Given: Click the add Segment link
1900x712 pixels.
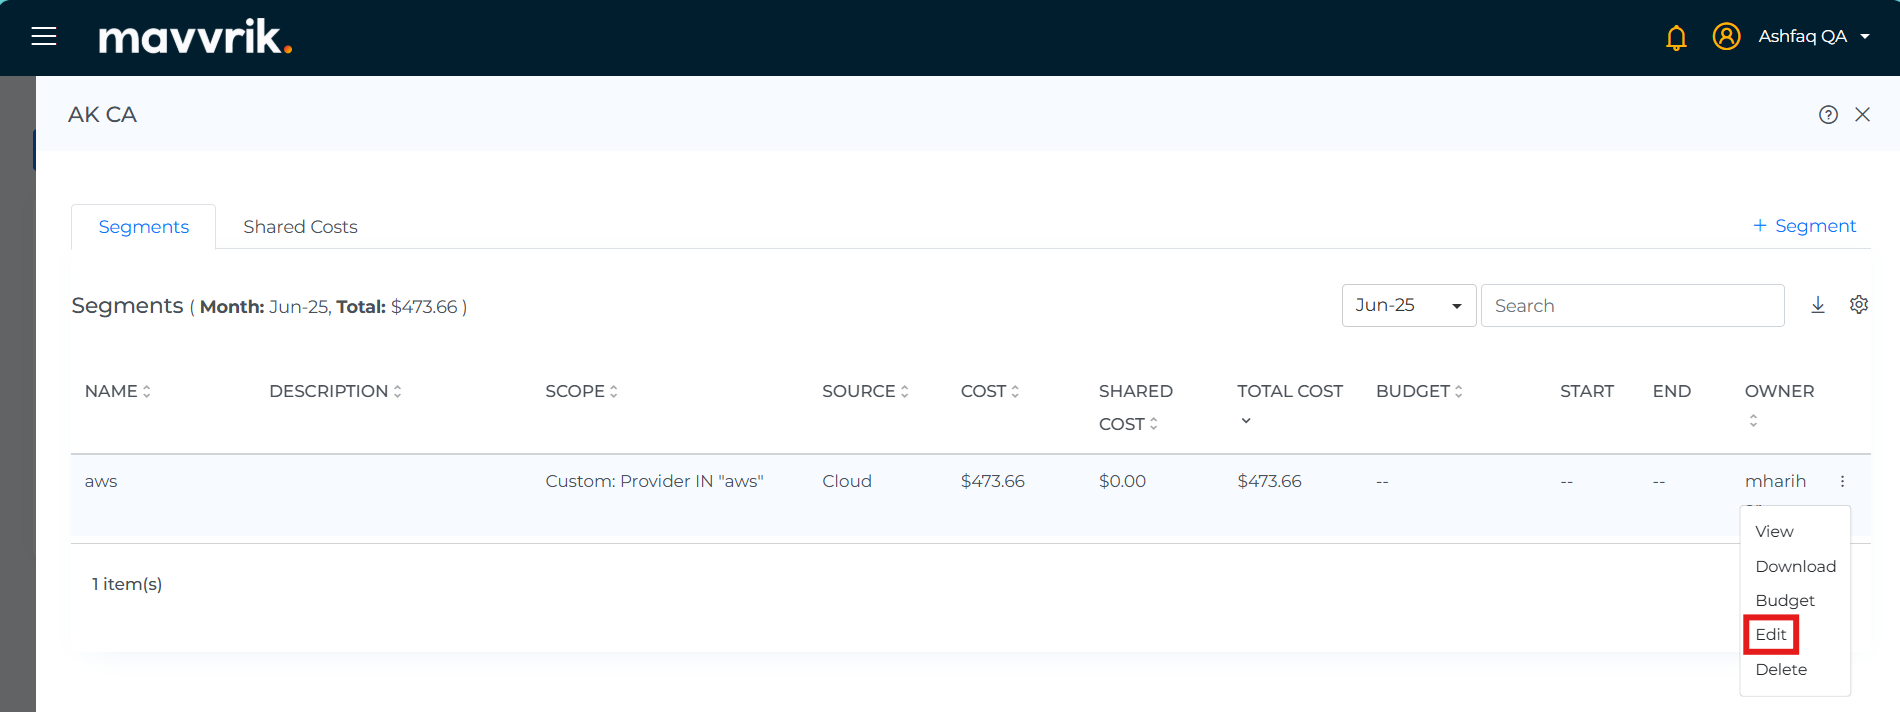Looking at the screenshot, I should [1804, 226].
